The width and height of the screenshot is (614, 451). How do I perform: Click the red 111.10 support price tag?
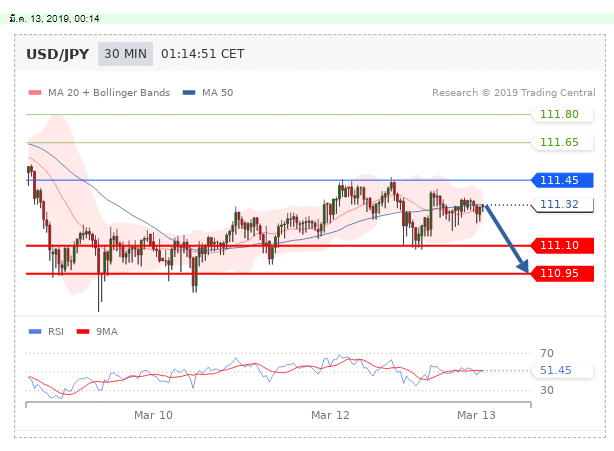click(562, 245)
